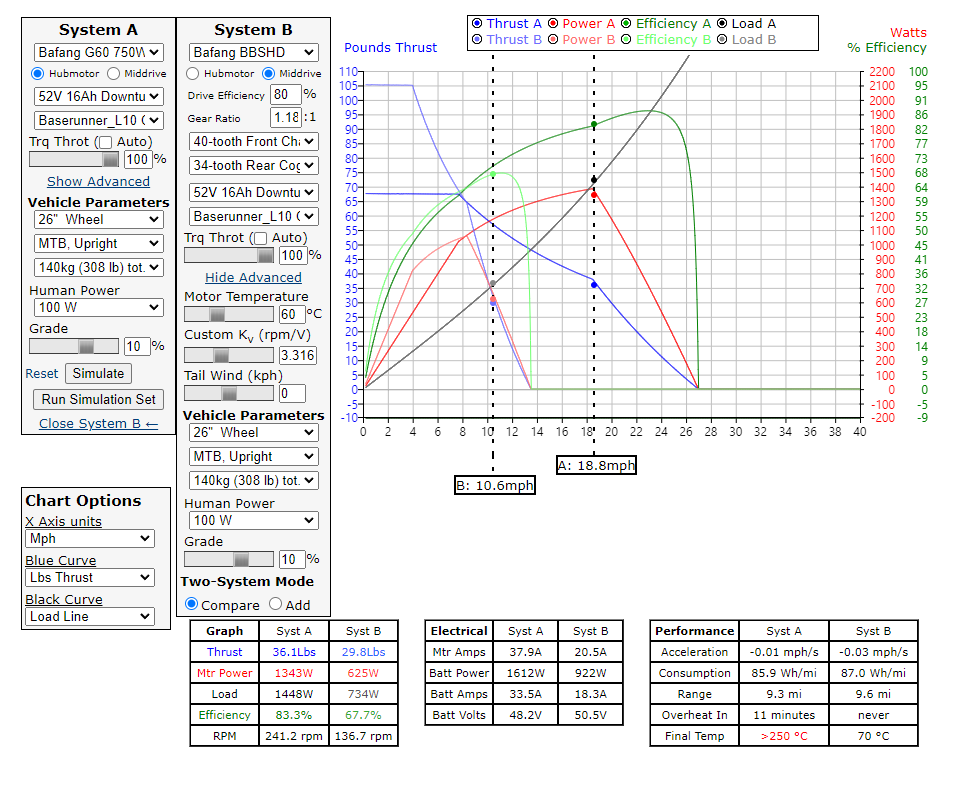The width and height of the screenshot is (954, 793).
Task: Choose Add in Two-System Mode
Action: coord(276,605)
